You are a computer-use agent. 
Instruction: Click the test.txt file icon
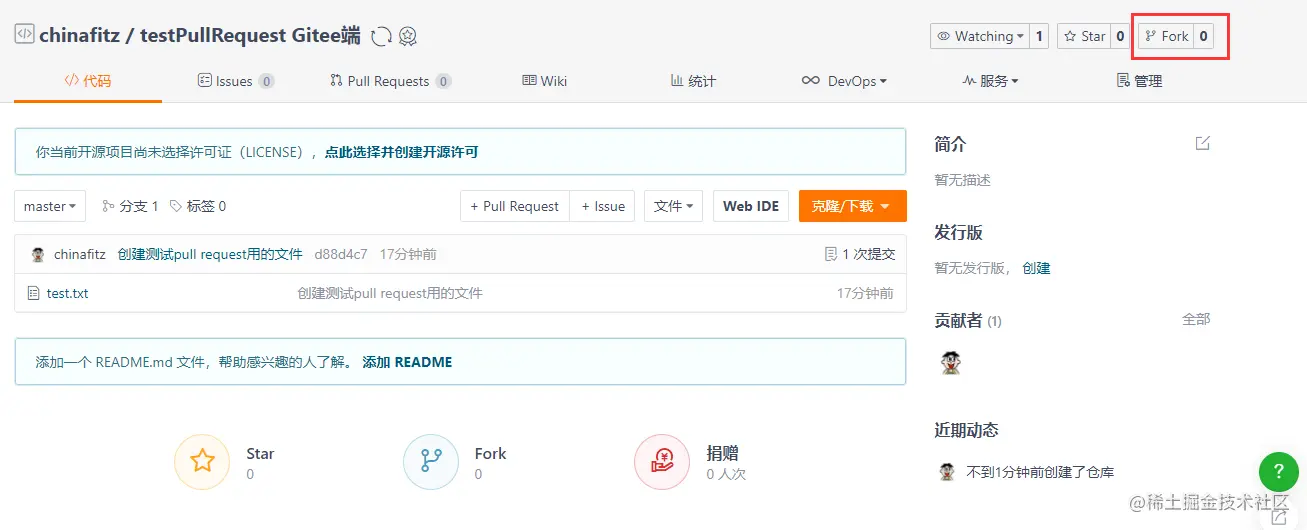point(35,293)
